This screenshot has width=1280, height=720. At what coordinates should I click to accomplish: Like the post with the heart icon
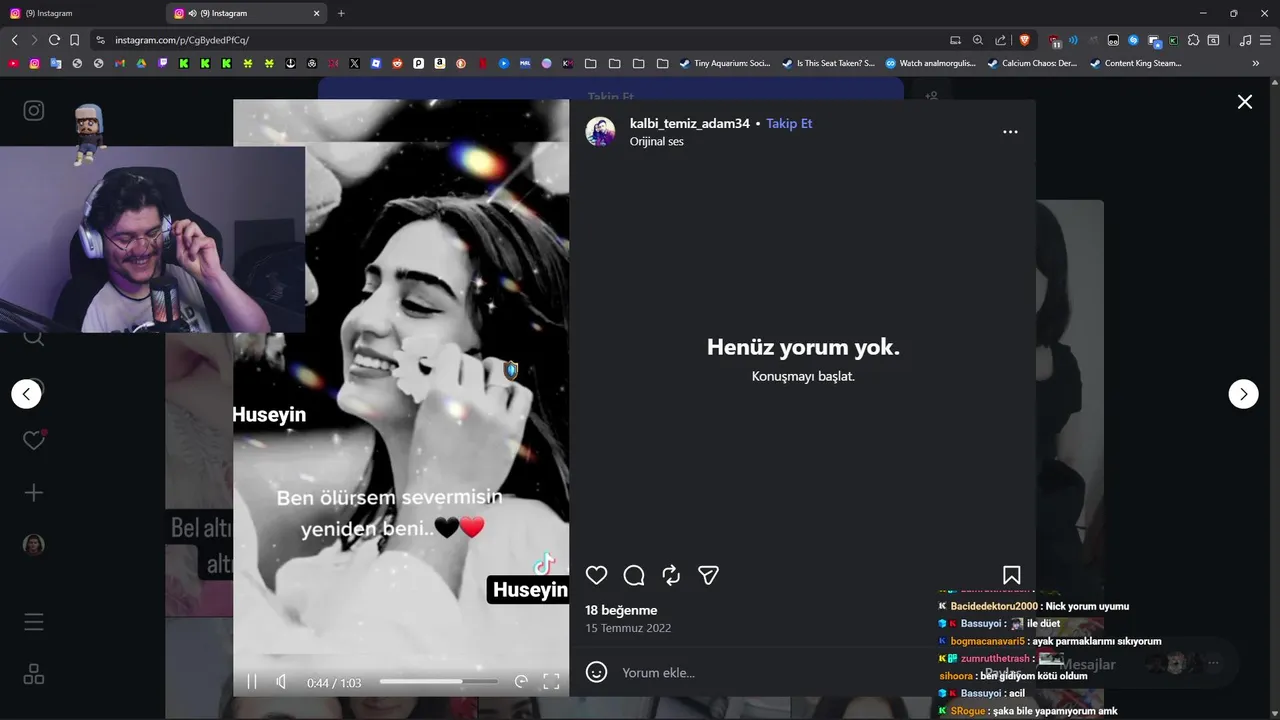pyautogui.click(x=596, y=575)
